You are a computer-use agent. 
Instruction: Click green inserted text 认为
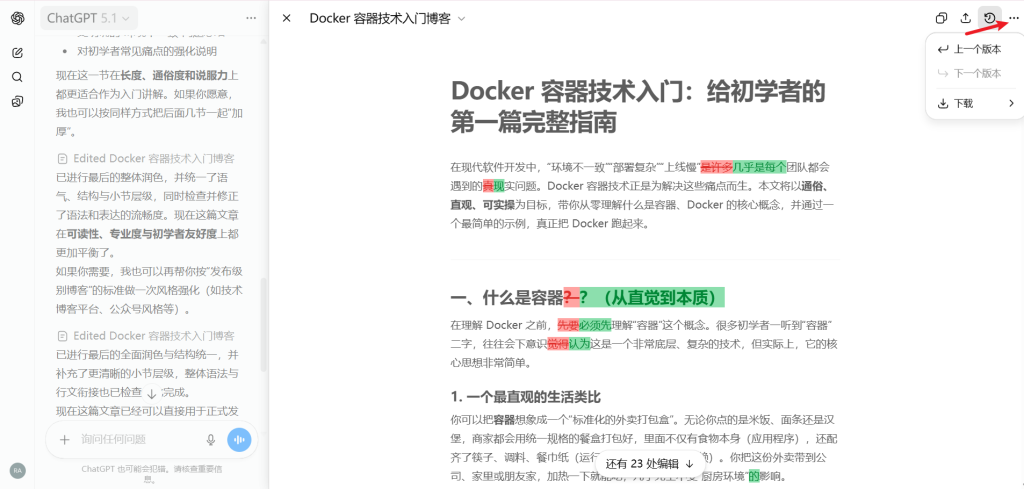pyautogui.click(x=579, y=343)
